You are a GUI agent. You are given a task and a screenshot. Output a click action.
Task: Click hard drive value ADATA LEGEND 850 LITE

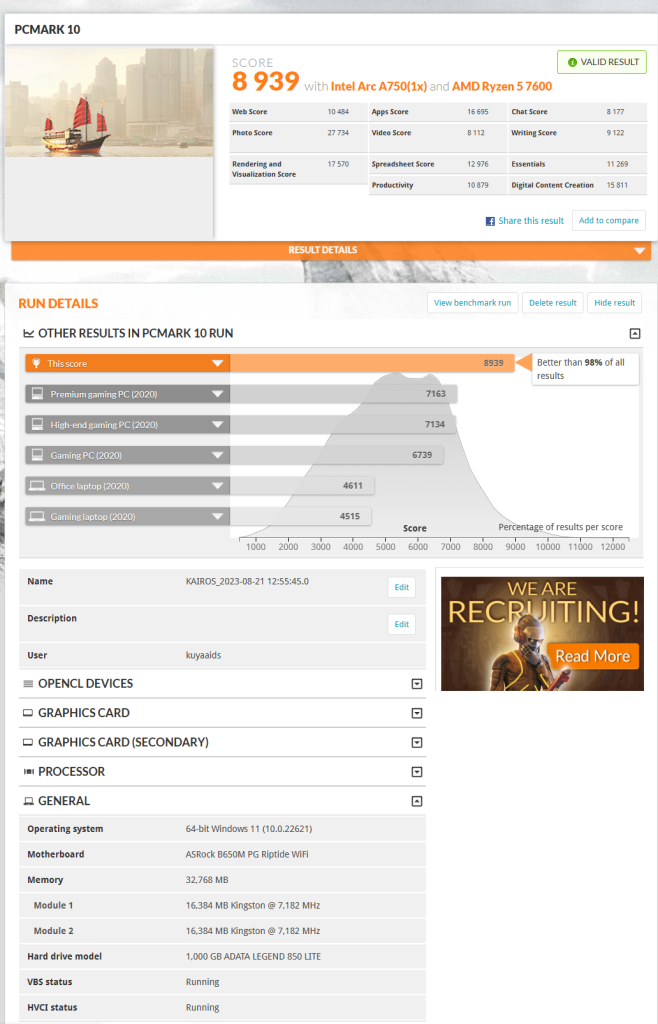[253, 957]
